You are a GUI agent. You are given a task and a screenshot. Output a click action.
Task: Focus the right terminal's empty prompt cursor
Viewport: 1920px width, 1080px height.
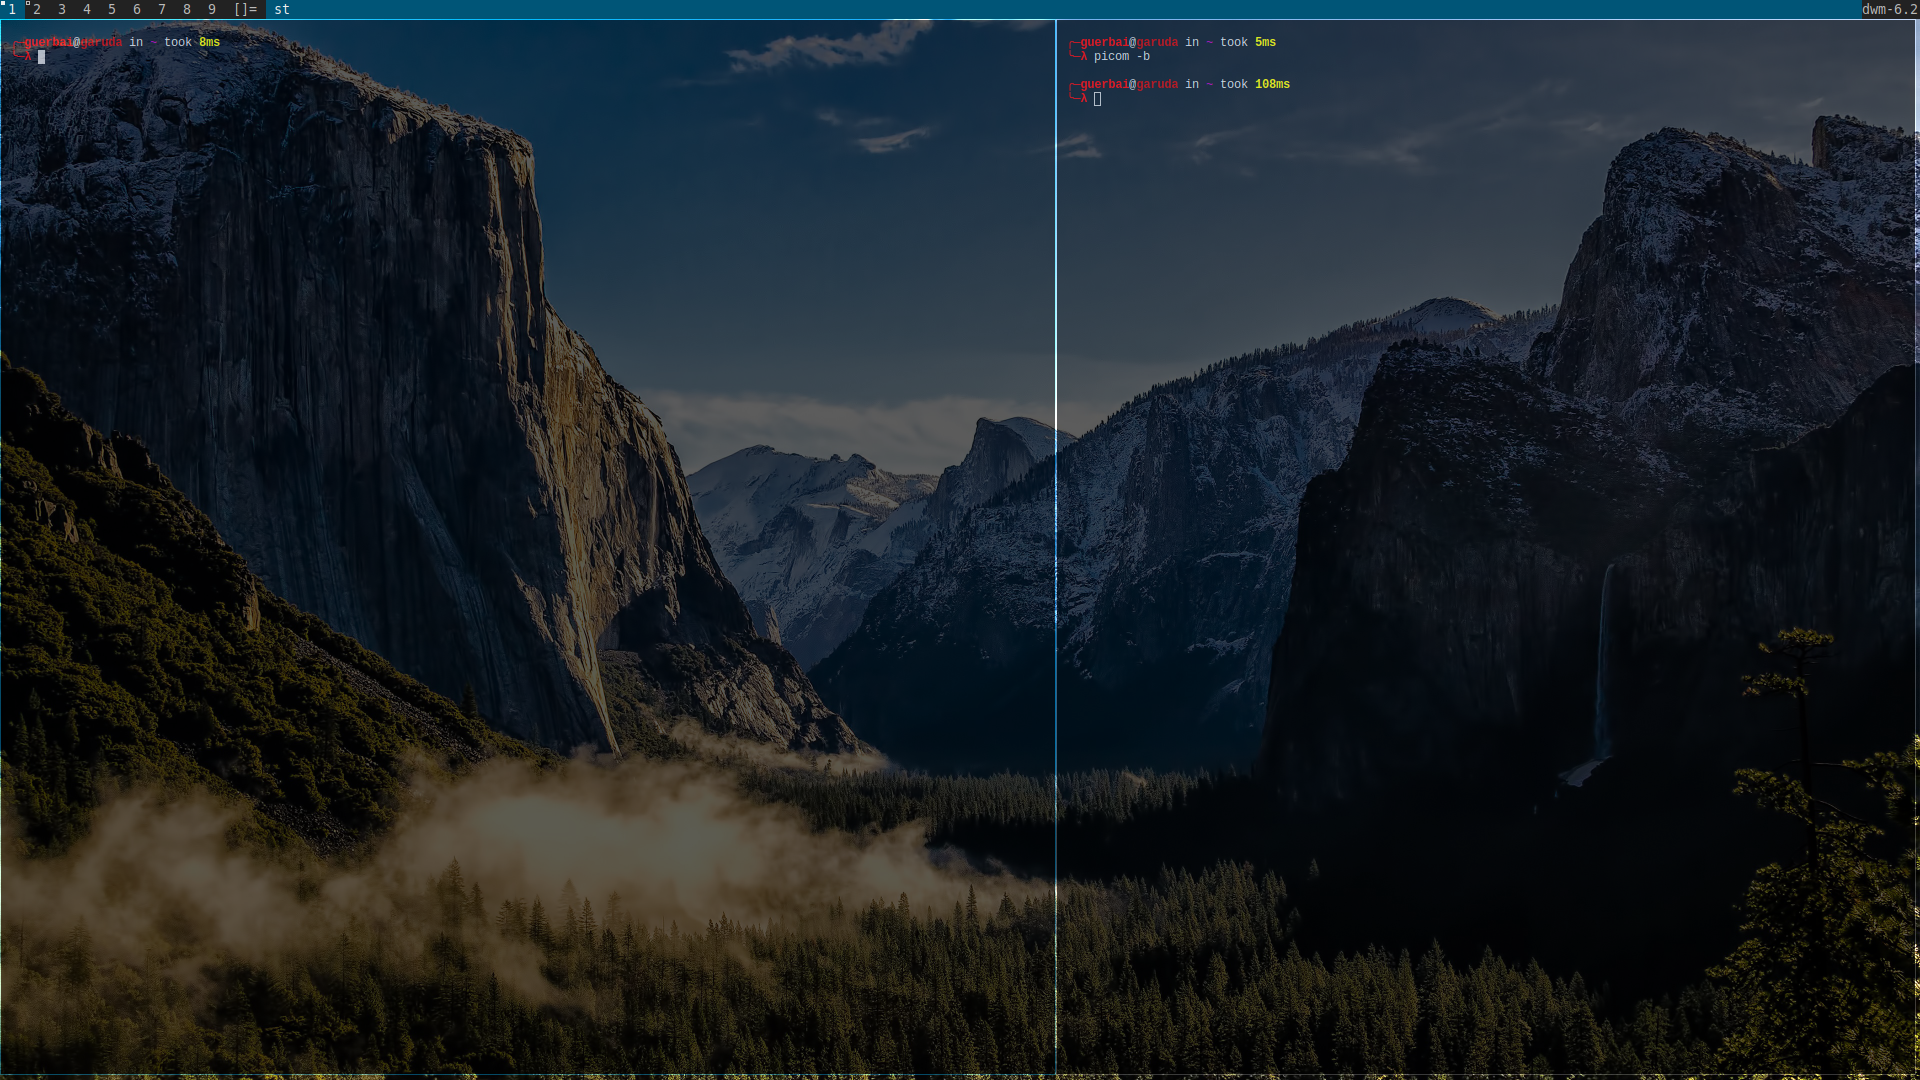coord(1097,99)
